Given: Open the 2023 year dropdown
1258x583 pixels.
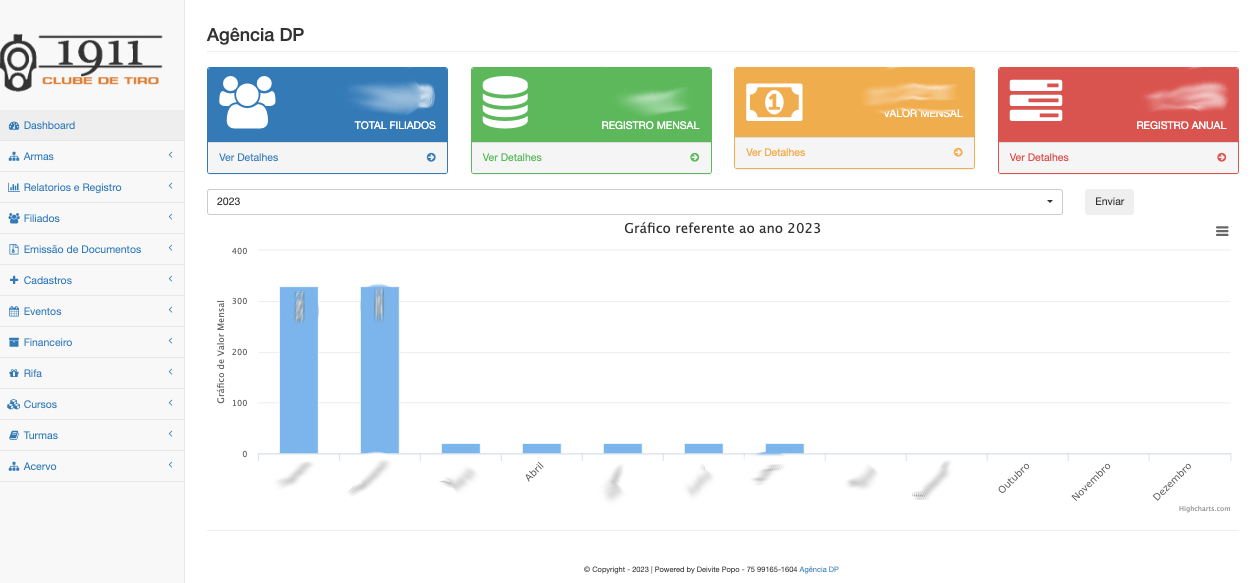Looking at the screenshot, I should click(634, 201).
